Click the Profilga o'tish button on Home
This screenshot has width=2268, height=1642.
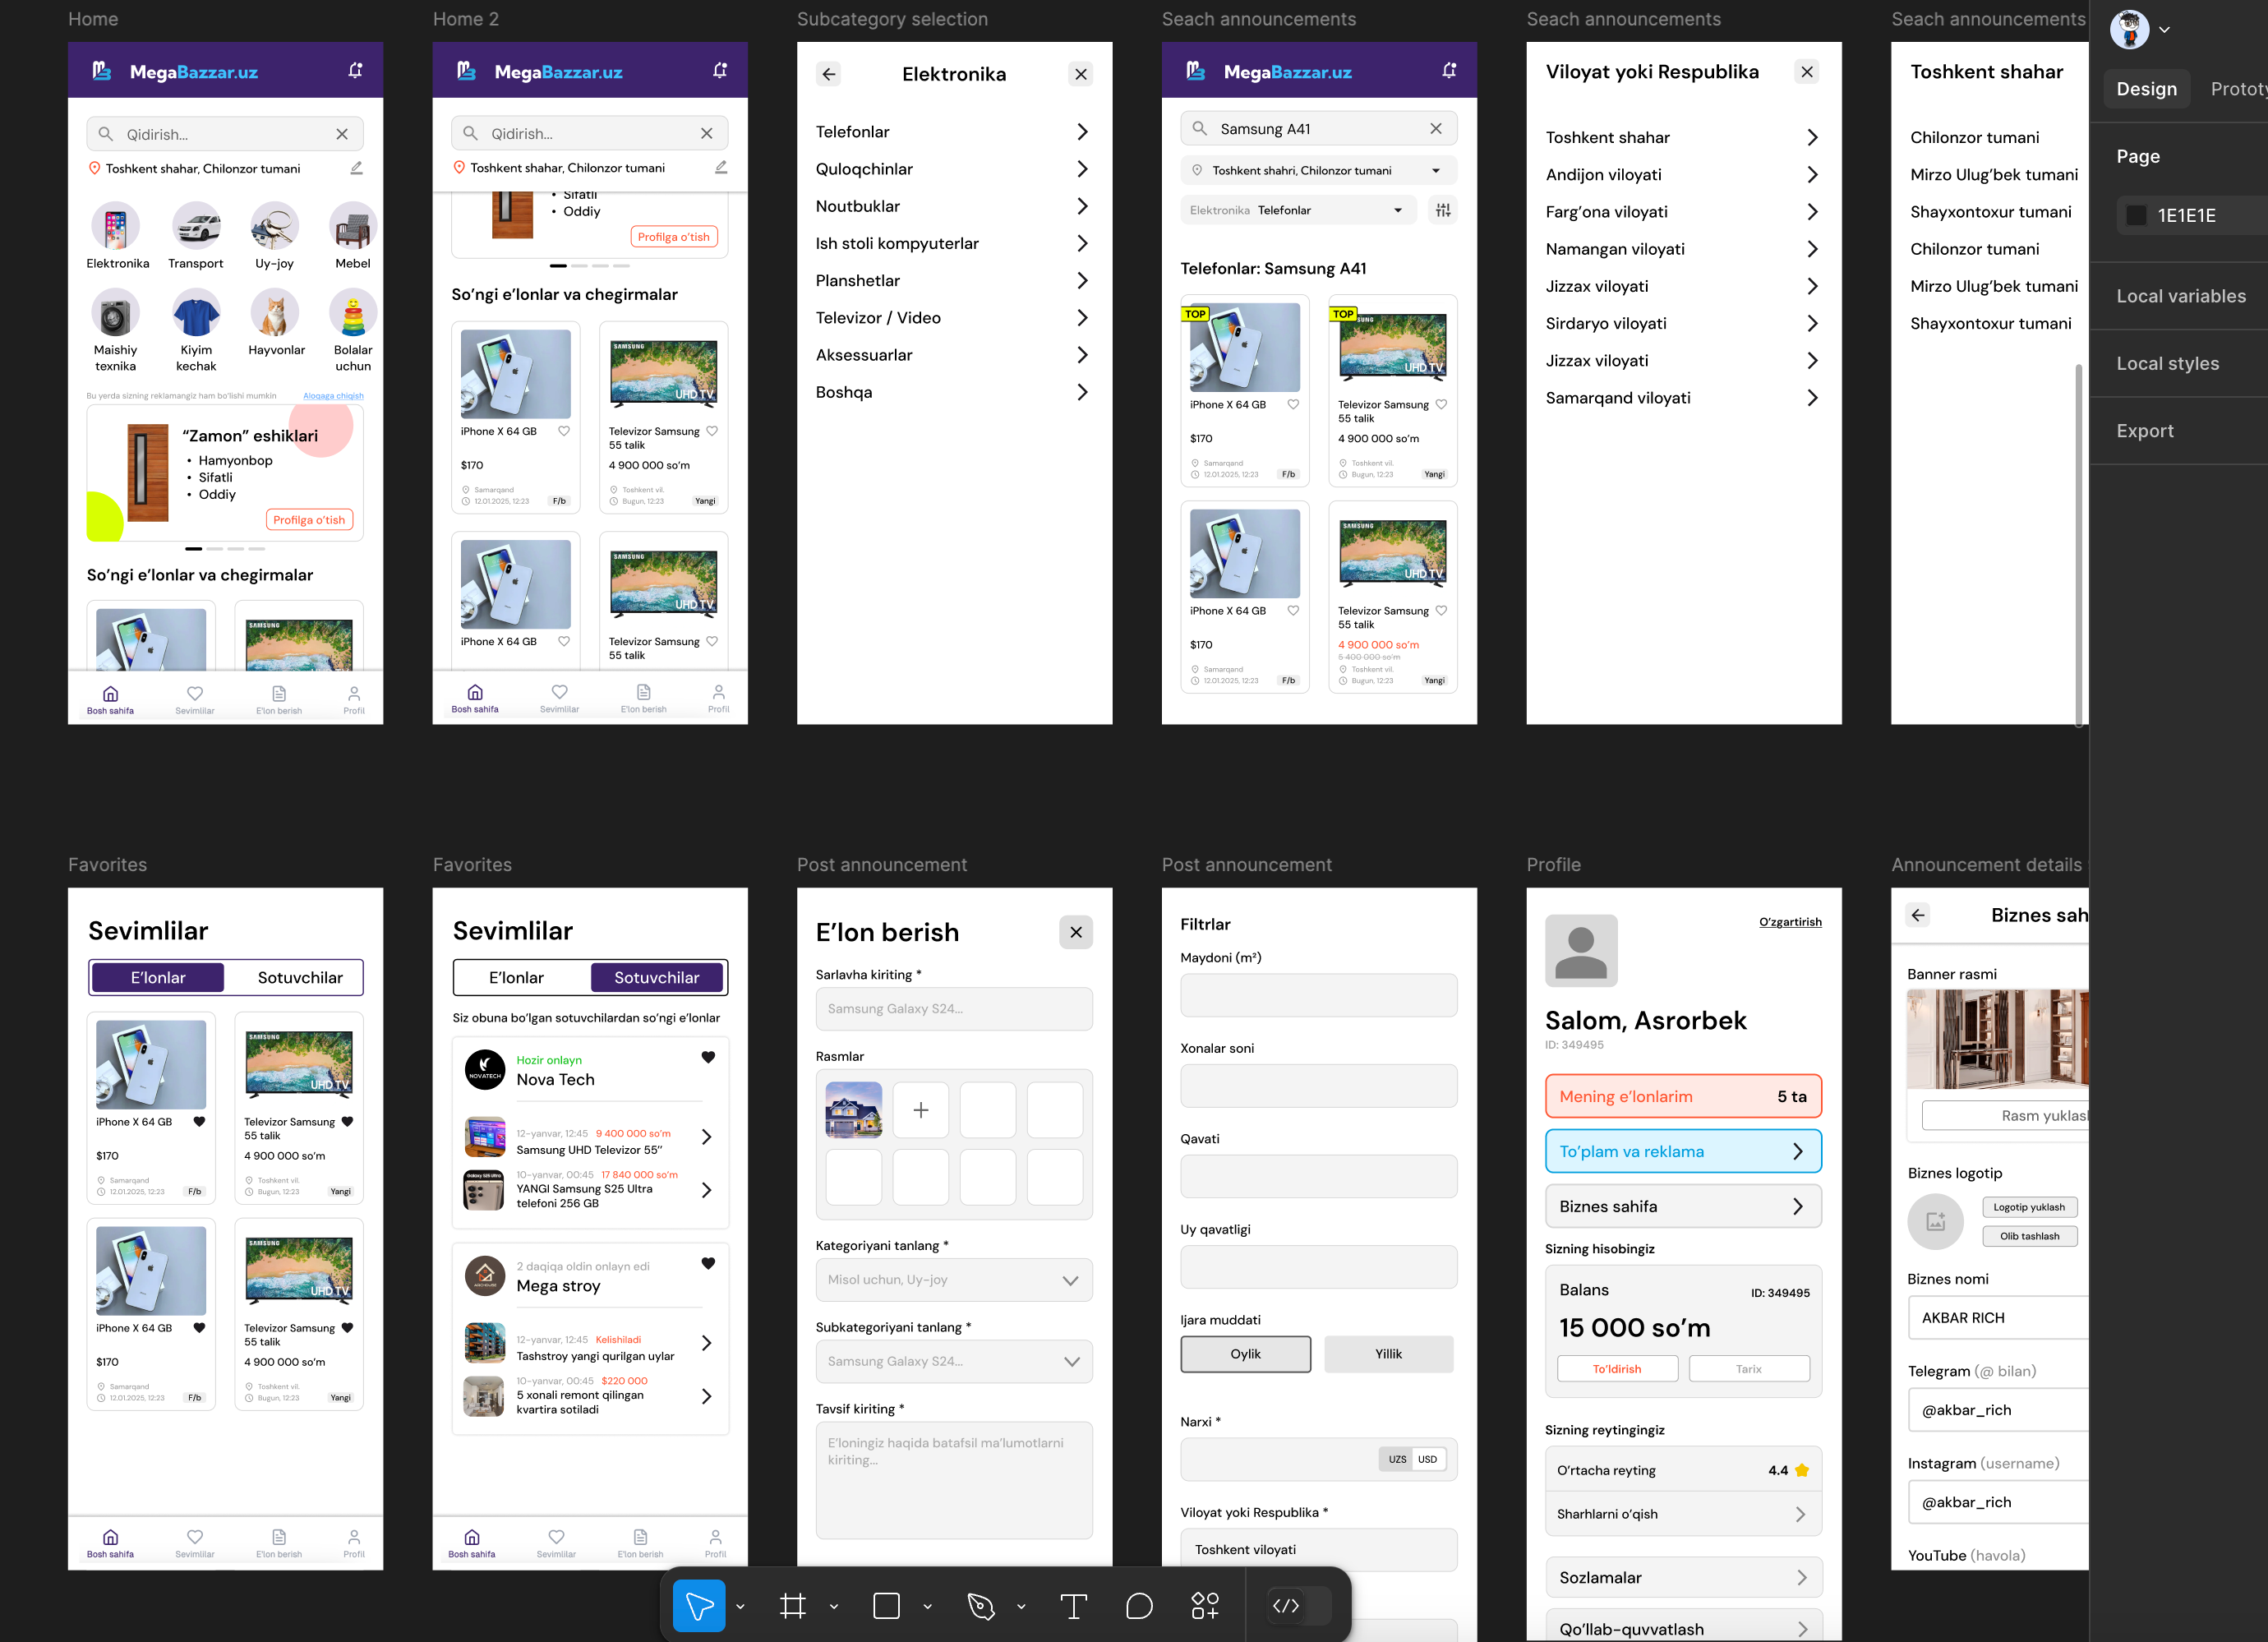coord(309,520)
